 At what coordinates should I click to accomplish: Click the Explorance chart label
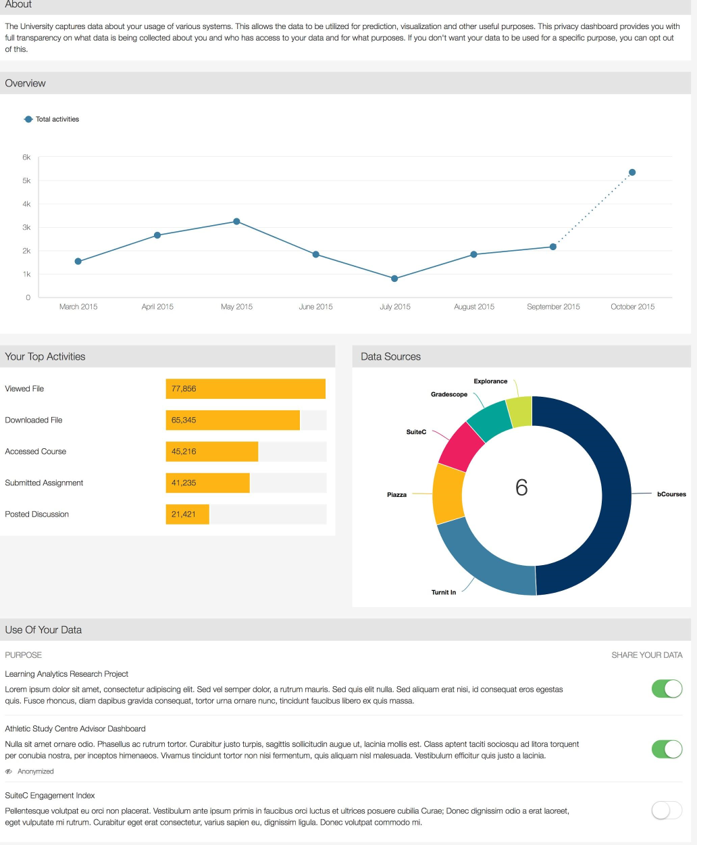[490, 381]
